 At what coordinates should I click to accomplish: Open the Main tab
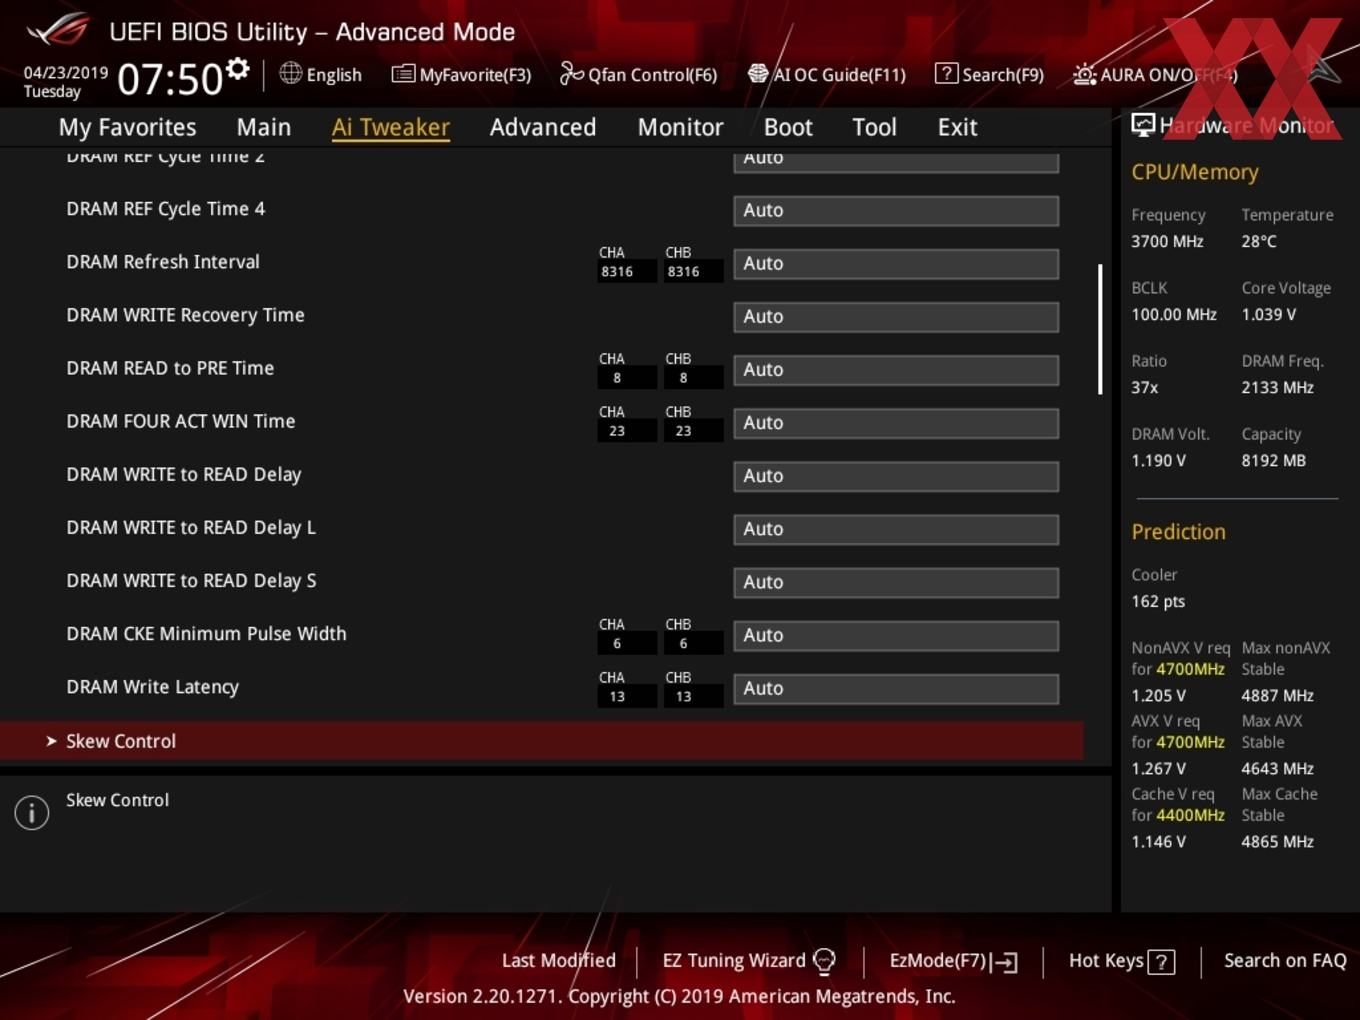tap(264, 127)
